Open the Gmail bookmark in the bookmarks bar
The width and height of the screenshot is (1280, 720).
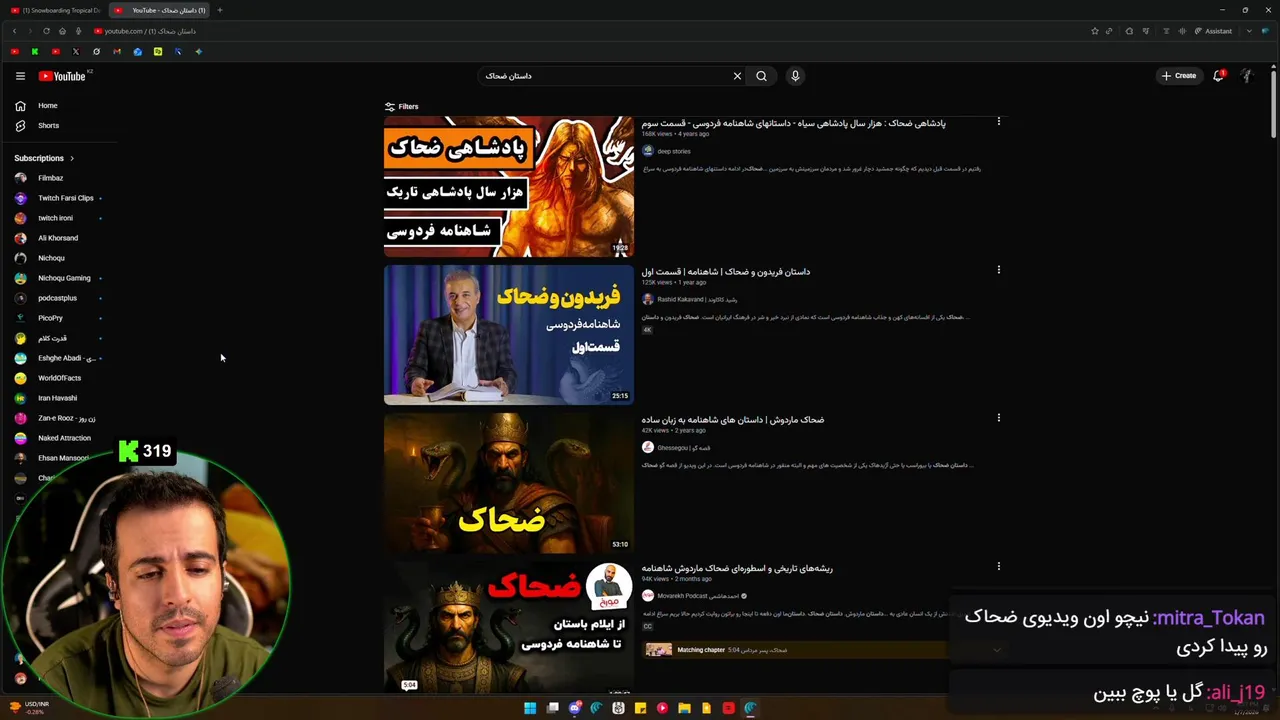(x=117, y=51)
